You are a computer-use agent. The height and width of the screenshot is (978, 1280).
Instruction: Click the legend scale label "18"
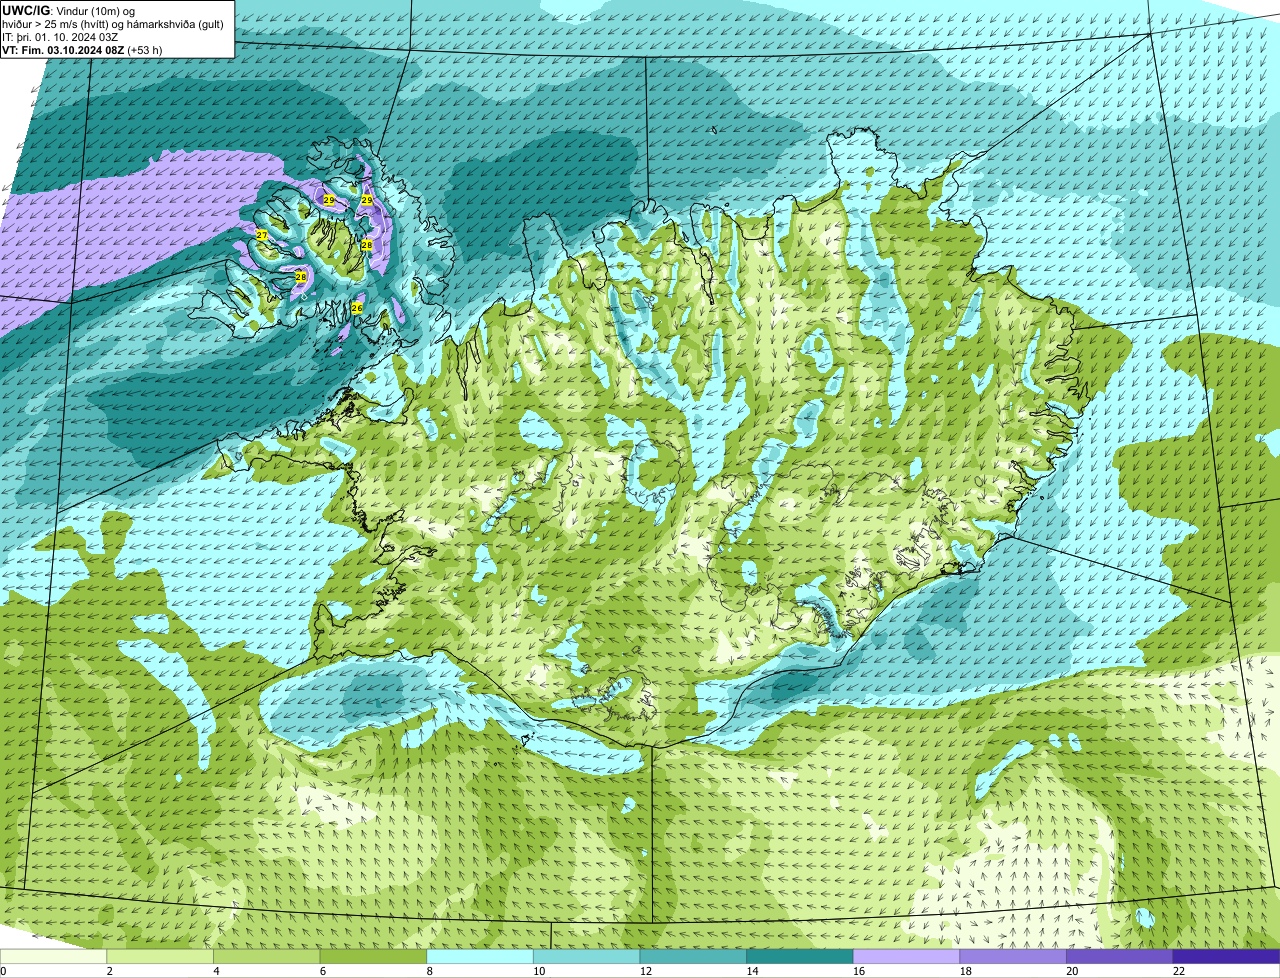[966, 971]
